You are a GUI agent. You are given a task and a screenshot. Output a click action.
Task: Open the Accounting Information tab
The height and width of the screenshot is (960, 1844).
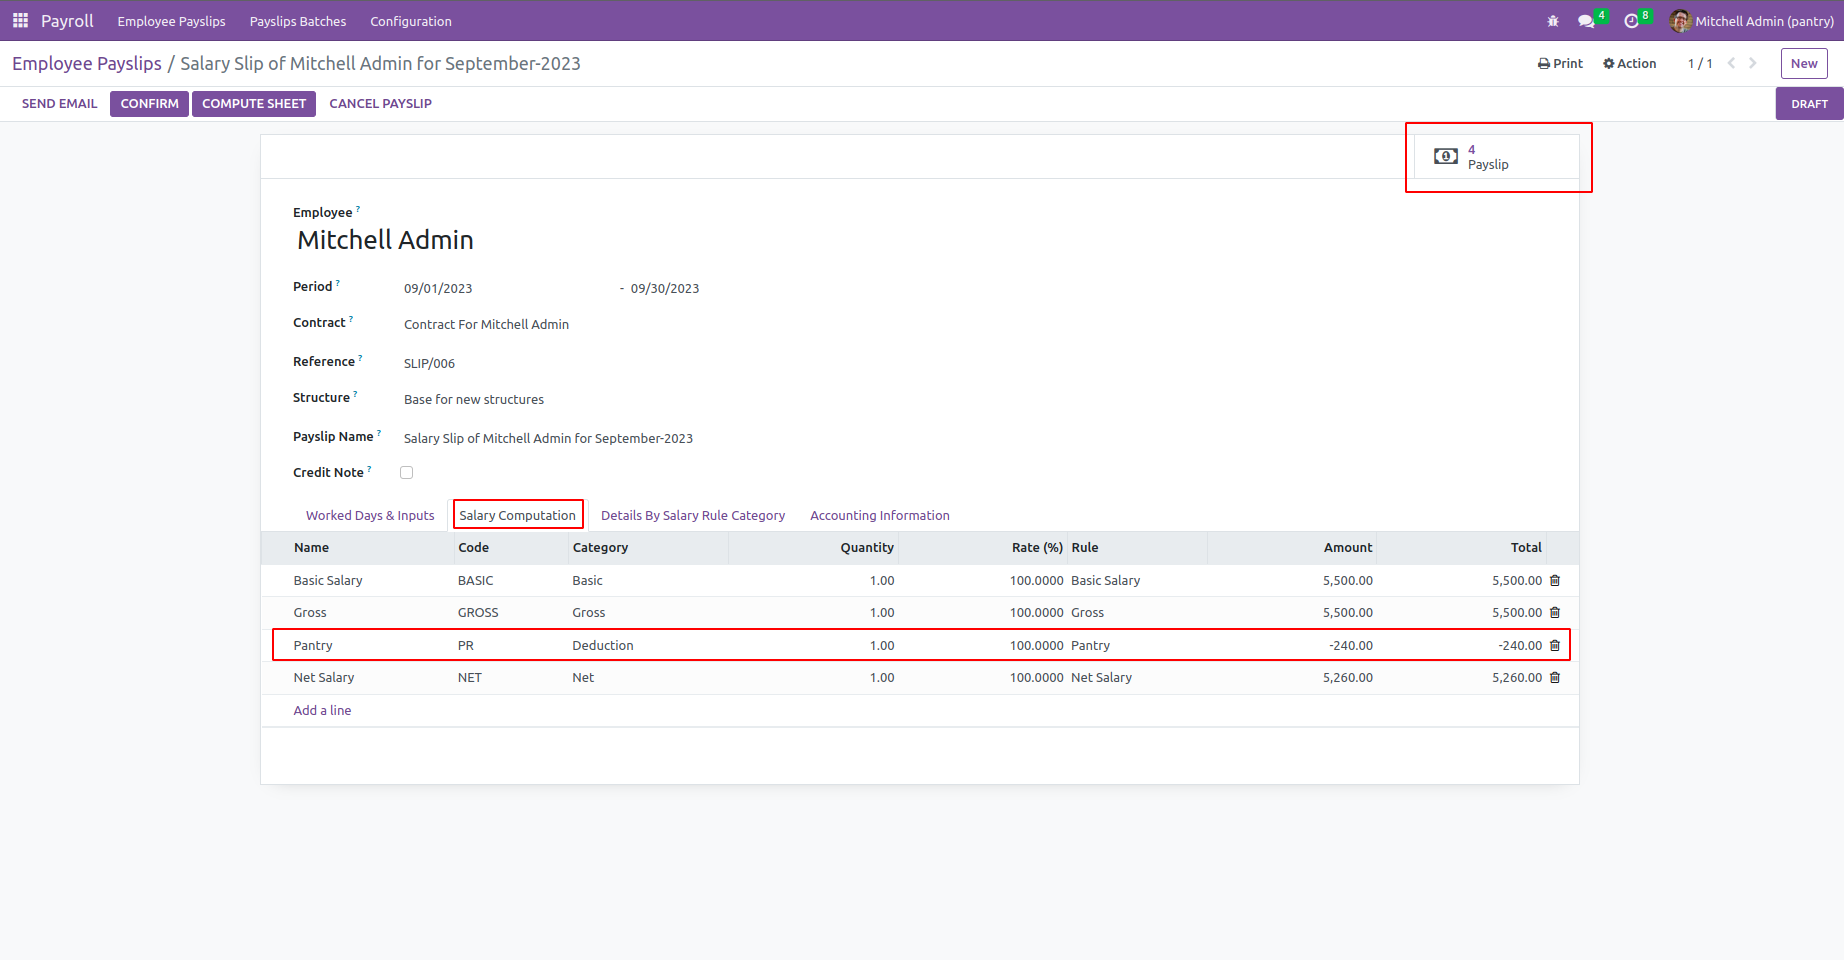tap(879, 516)
